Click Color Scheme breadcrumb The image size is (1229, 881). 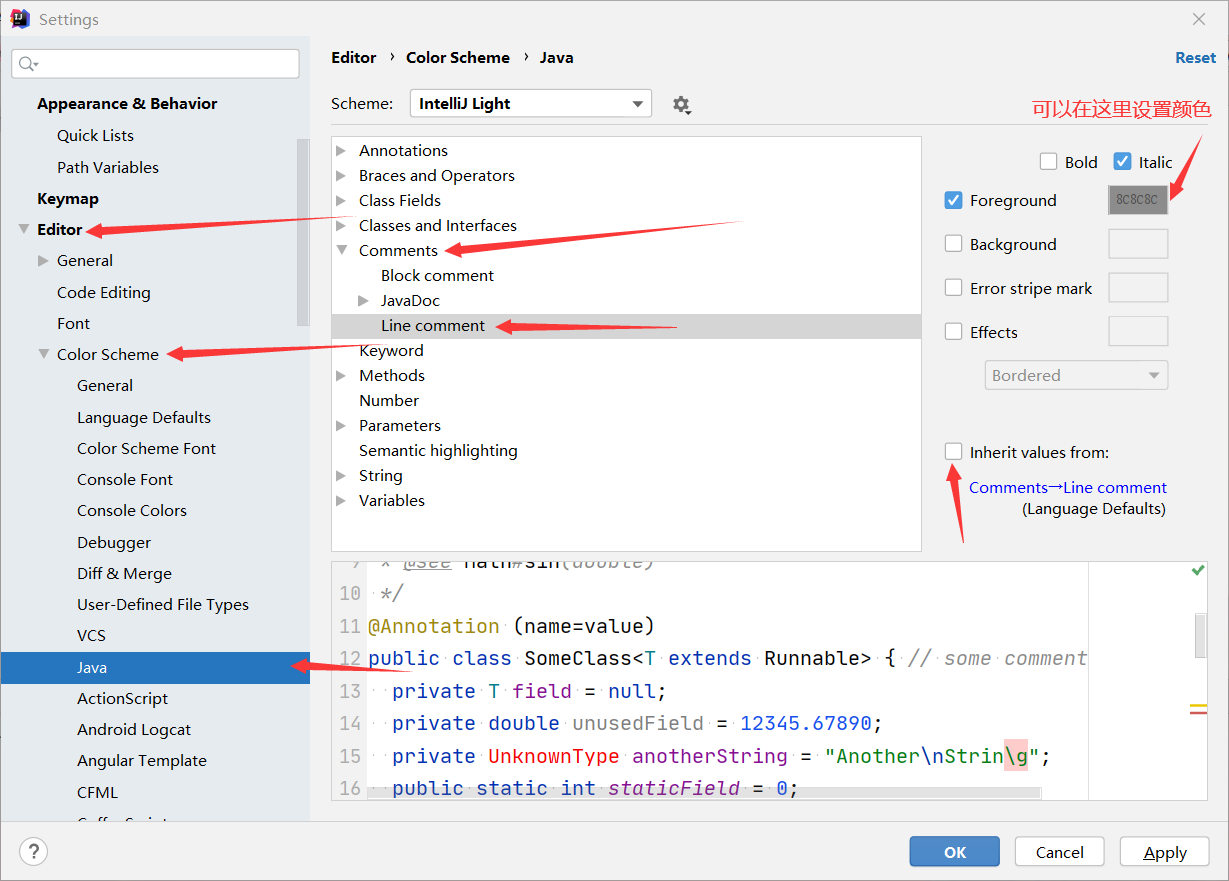pos(458,57)
